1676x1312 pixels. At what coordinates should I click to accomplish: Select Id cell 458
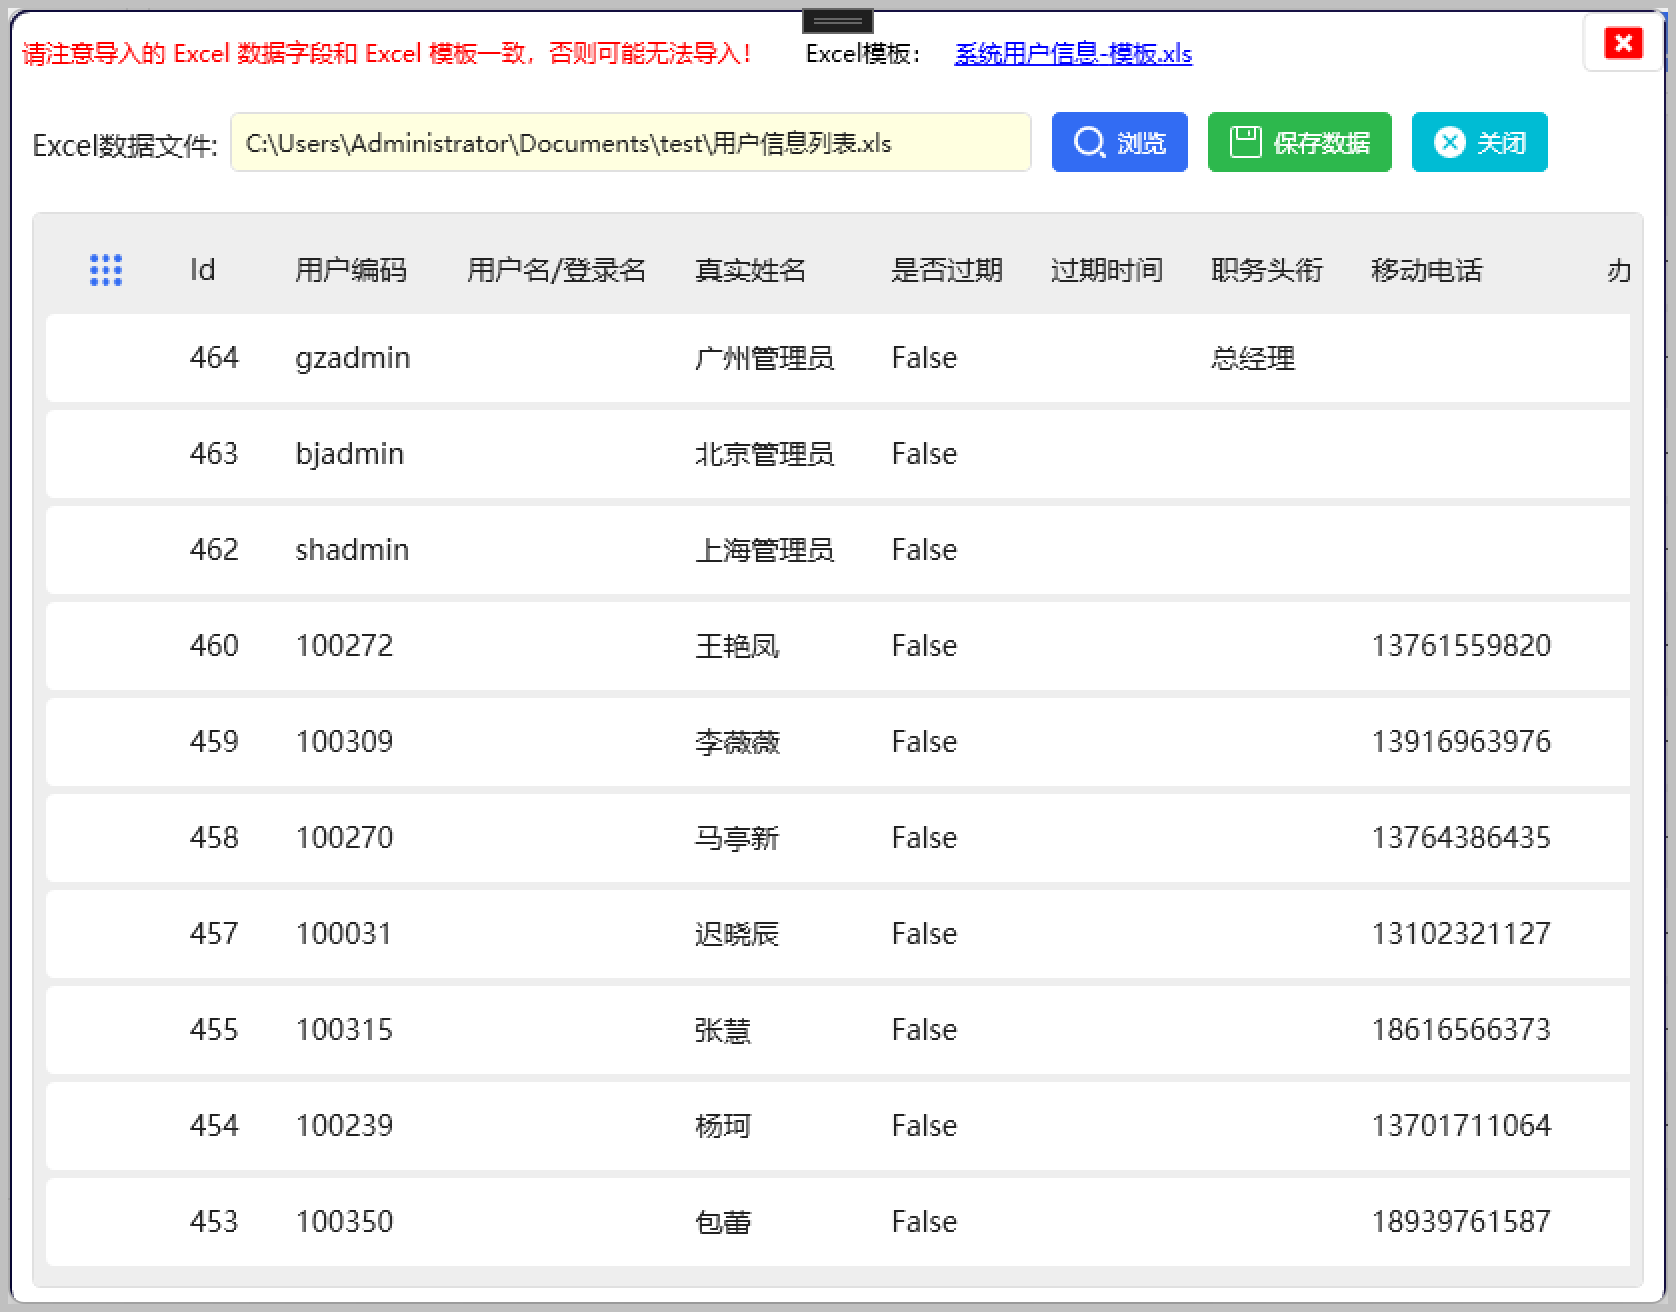click(214, 838)
